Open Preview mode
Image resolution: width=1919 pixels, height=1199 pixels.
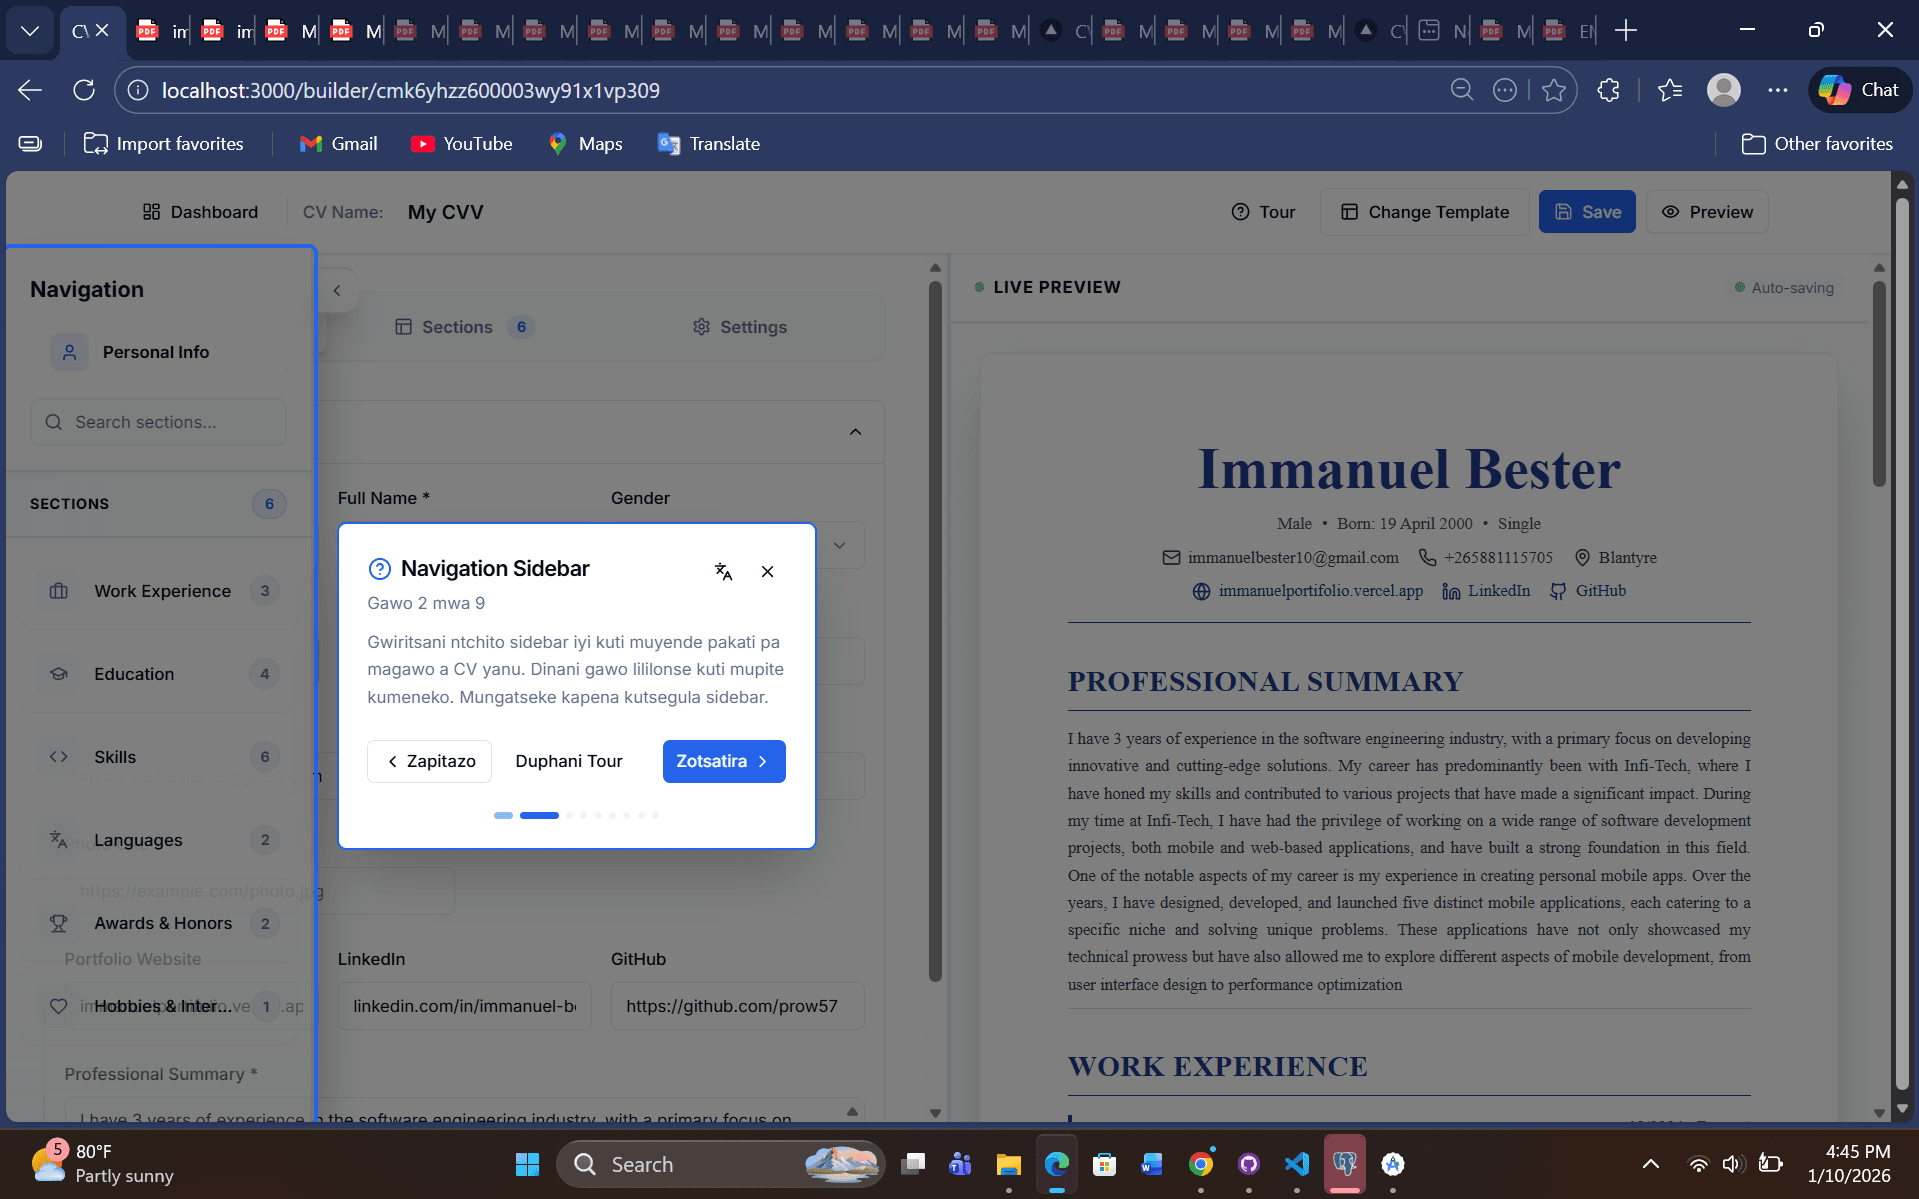pos(1707,212)
